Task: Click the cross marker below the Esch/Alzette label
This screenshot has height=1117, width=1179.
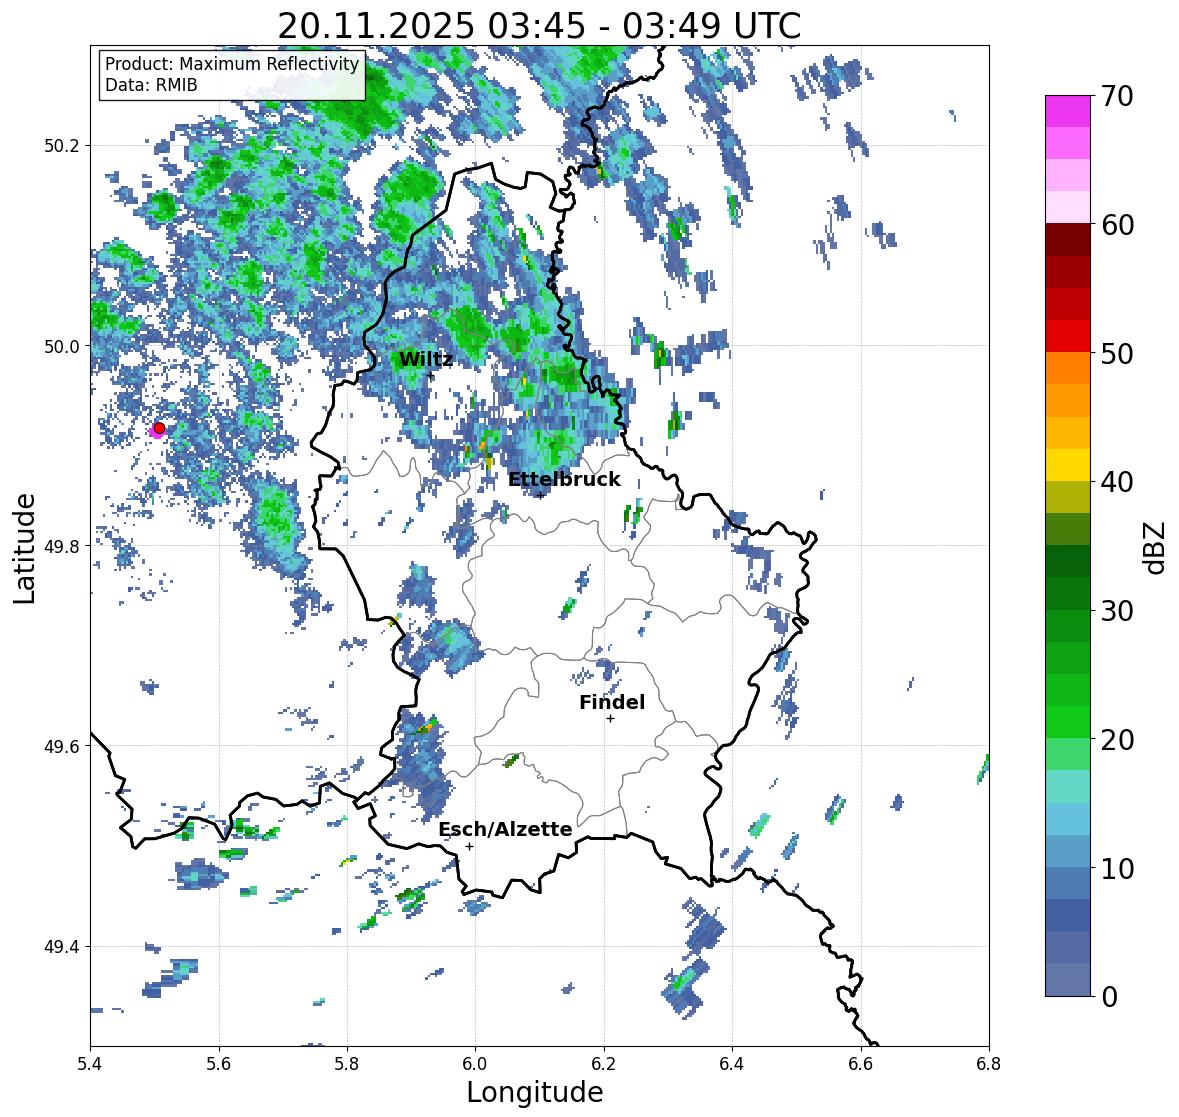Action: pyautogui.click(x=469, y=846)
